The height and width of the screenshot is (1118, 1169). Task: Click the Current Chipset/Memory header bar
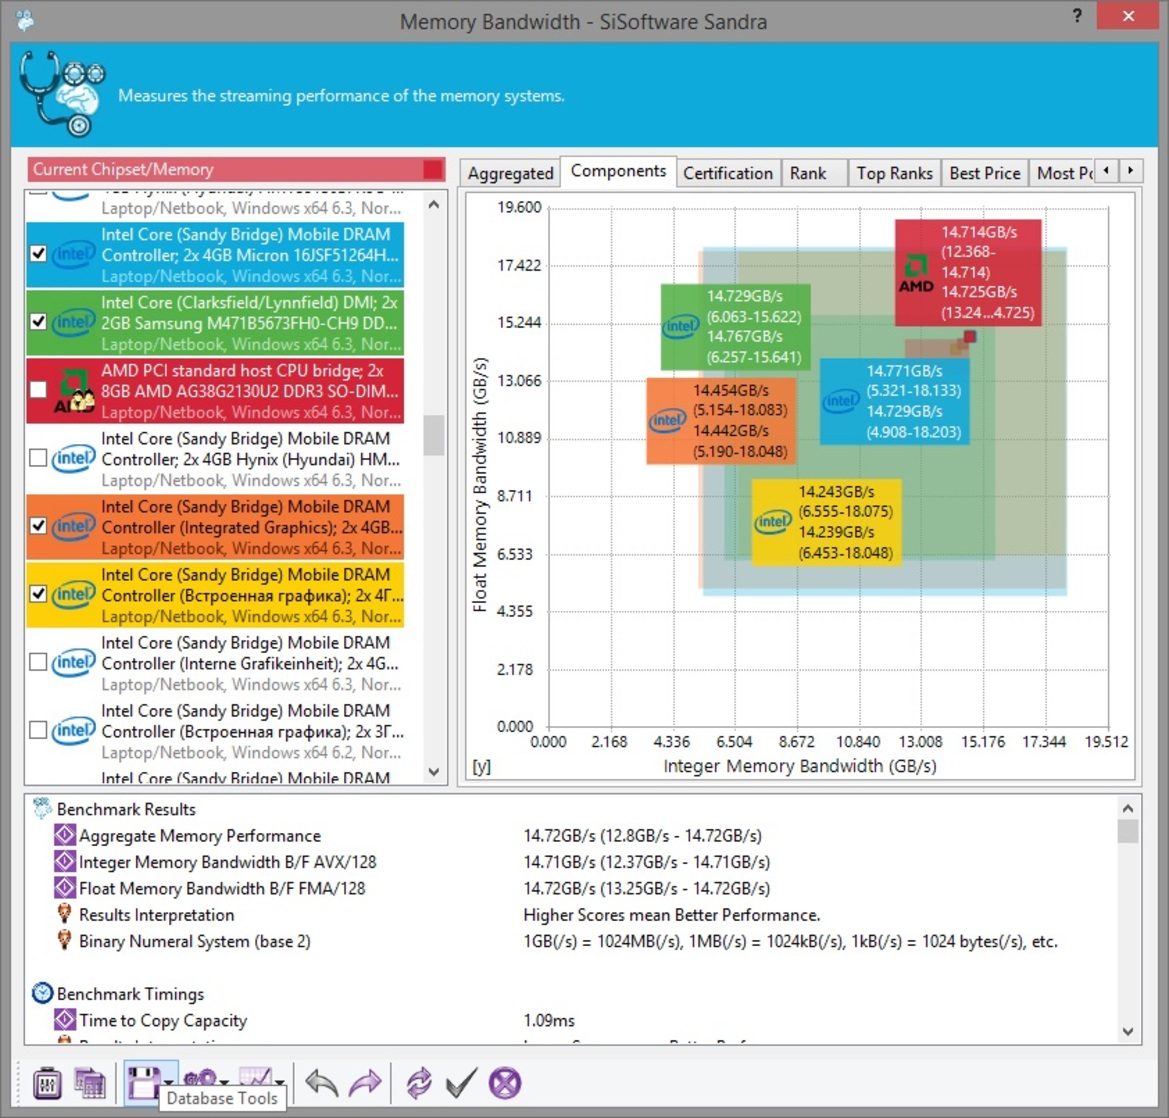(x=236, y=169)
